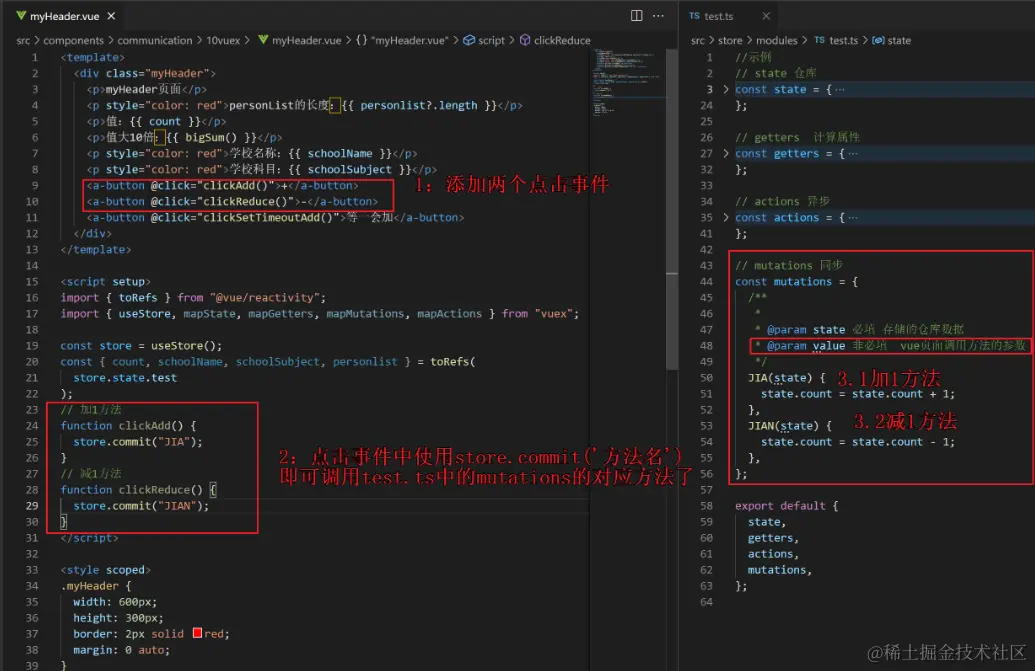The height and width of the screenshot is (671, 1035).
Task: Click 'const mutations' on line 44
Action: (784, 282)
